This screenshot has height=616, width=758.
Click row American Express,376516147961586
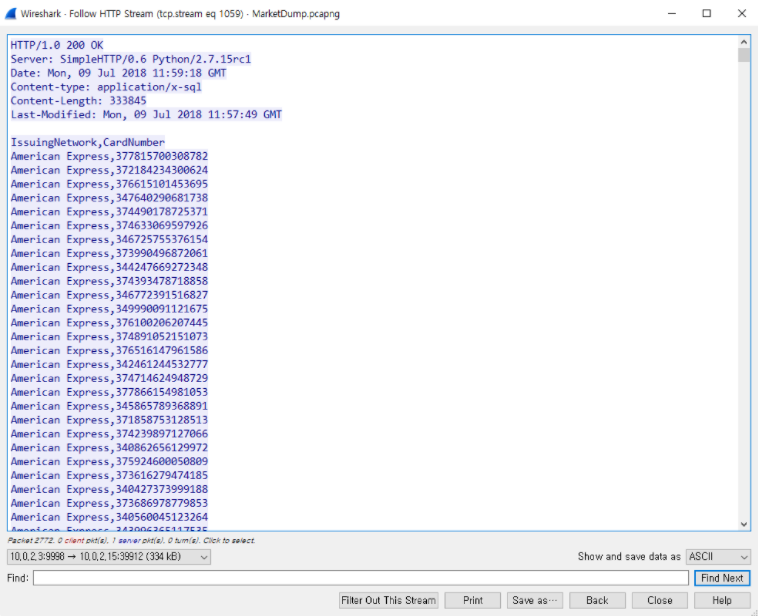pos(109,351)
